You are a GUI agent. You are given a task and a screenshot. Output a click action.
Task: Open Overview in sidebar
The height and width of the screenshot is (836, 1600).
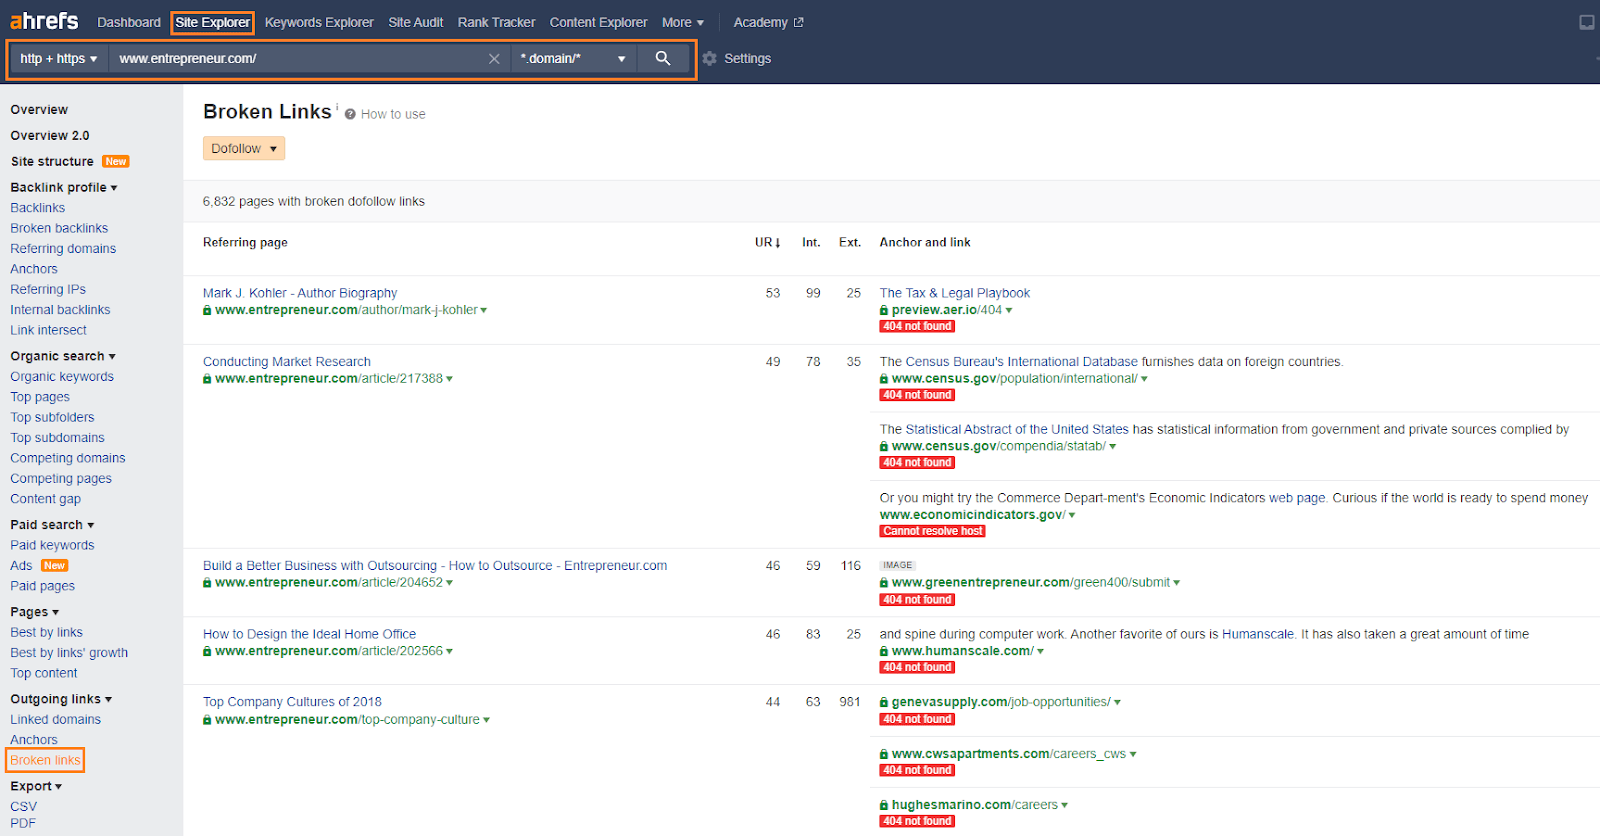[39, 110]
